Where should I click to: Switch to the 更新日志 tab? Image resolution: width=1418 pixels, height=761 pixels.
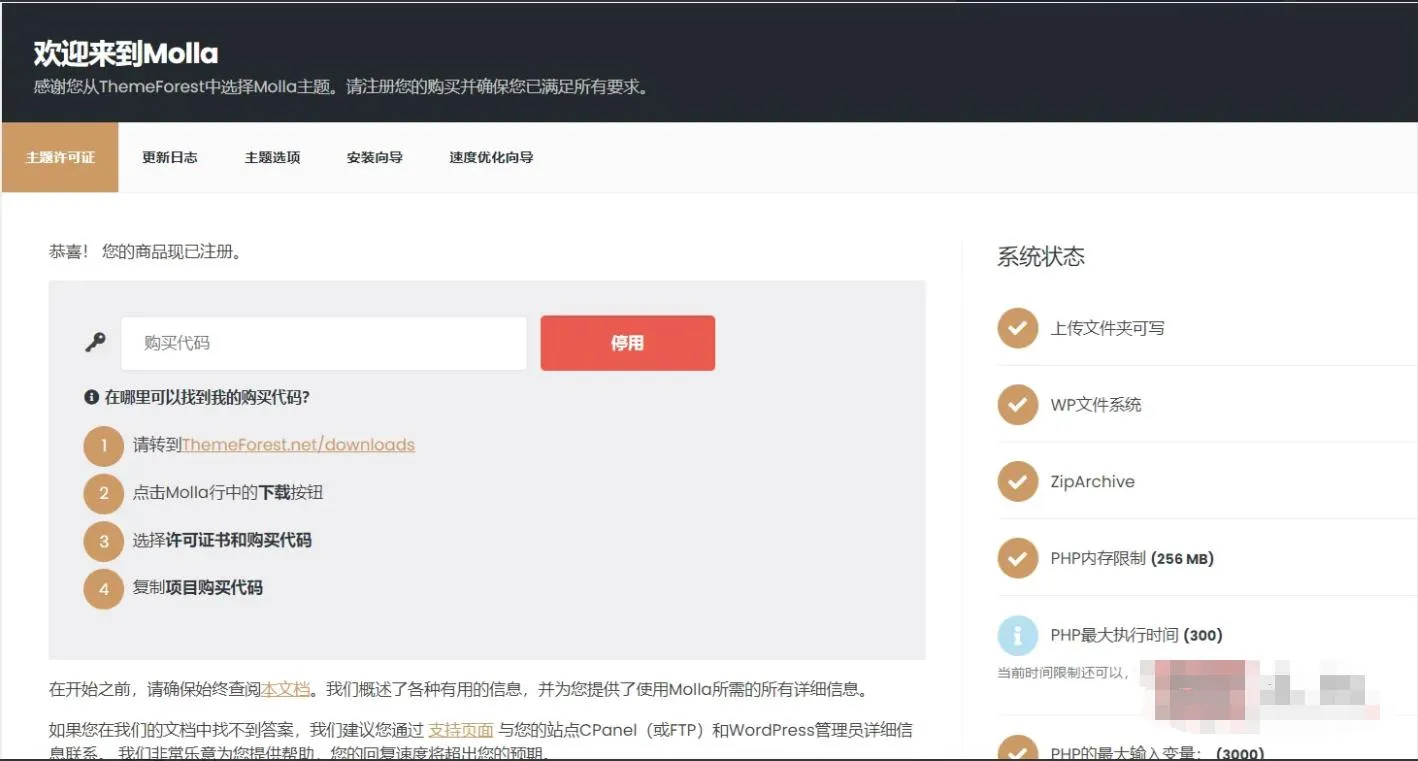[169, 157]
